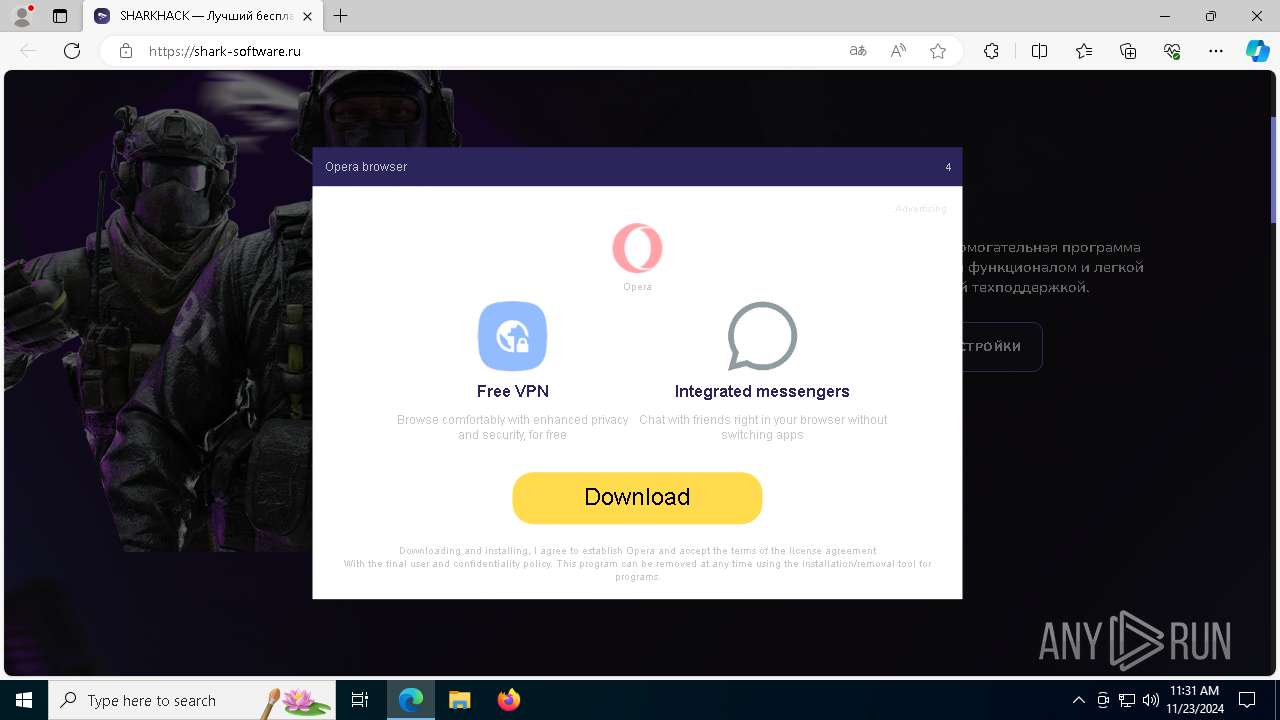
Task: Add this page to favorites star
Action: [938, 51]
